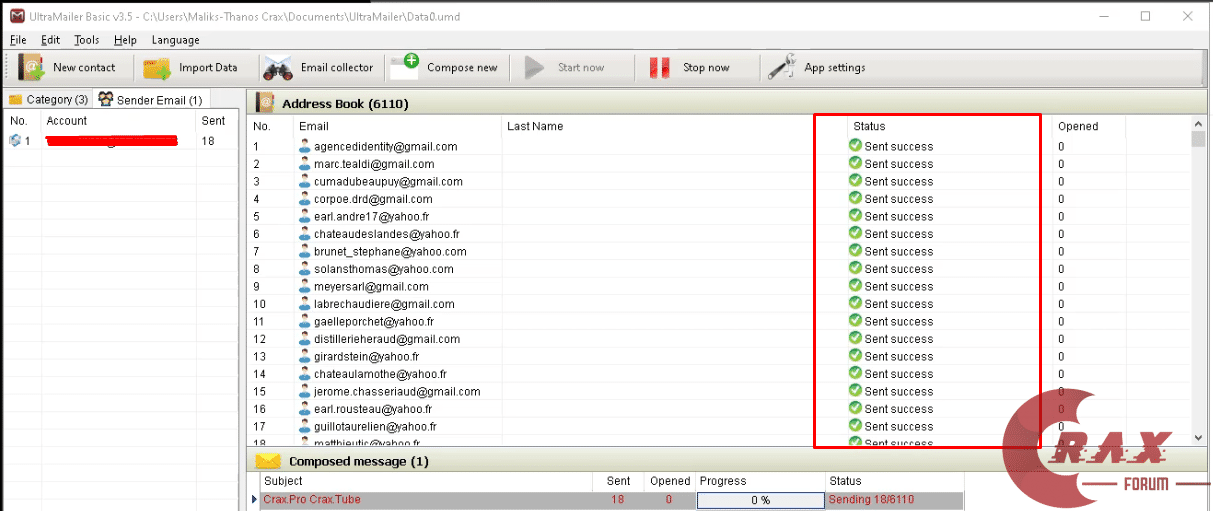Click the address book scroll down arrow

(x=1198, y=437)
